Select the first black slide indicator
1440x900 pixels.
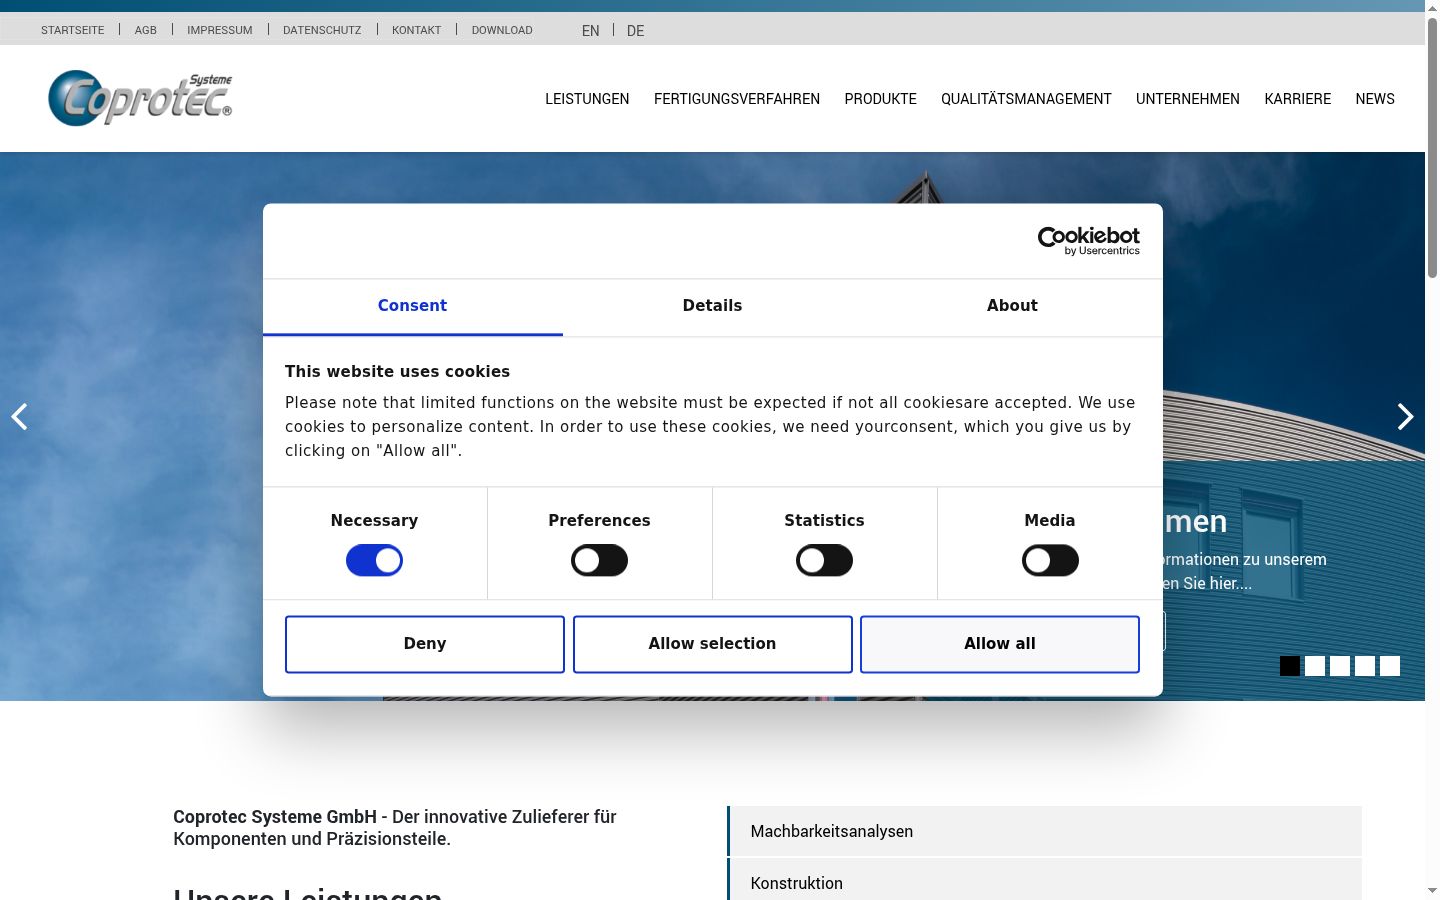(x=1290, y=666)
